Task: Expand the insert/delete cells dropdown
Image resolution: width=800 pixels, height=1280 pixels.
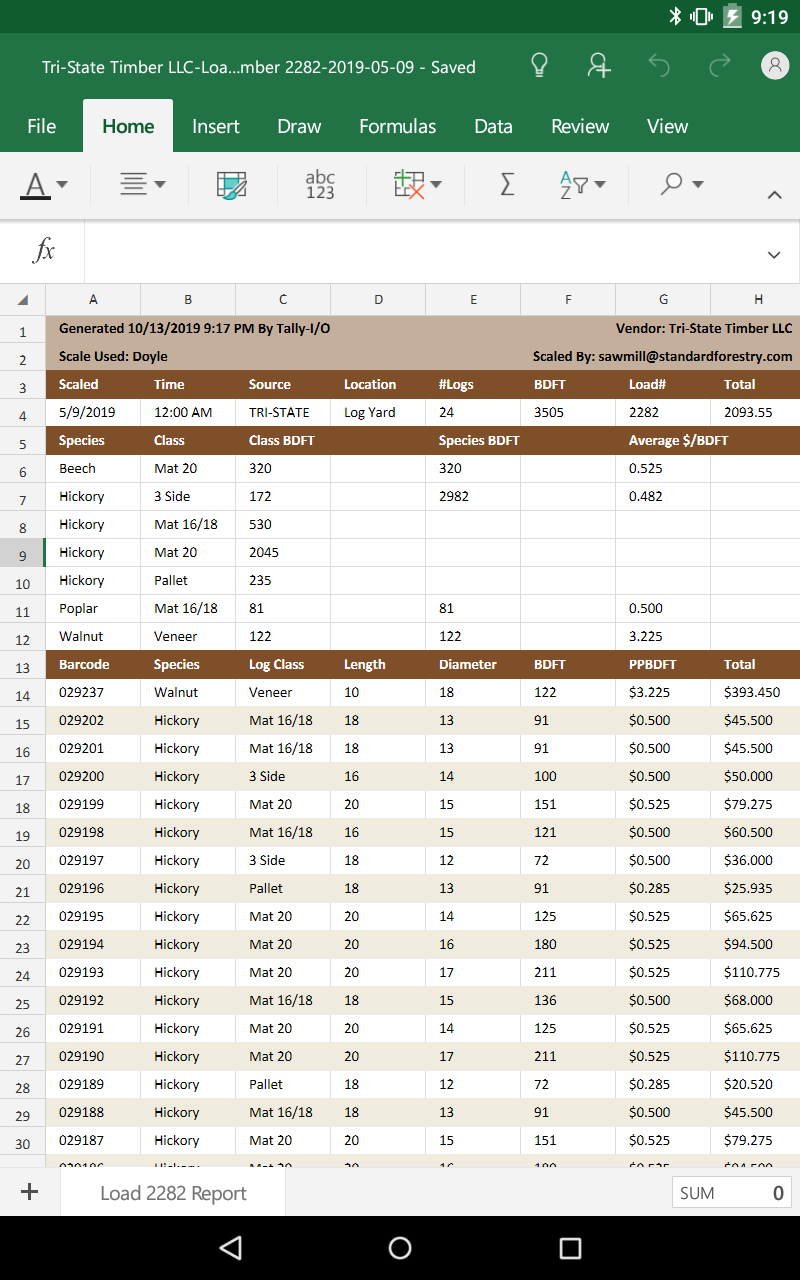Action: pyautogui.click(x=436, y=185)
